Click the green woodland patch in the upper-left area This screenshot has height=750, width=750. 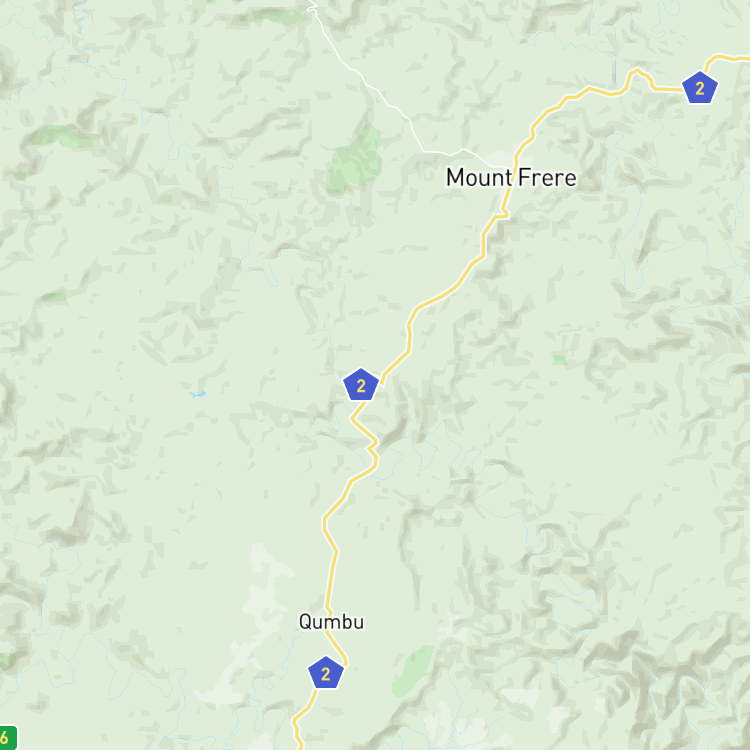[x=60, y=136]
